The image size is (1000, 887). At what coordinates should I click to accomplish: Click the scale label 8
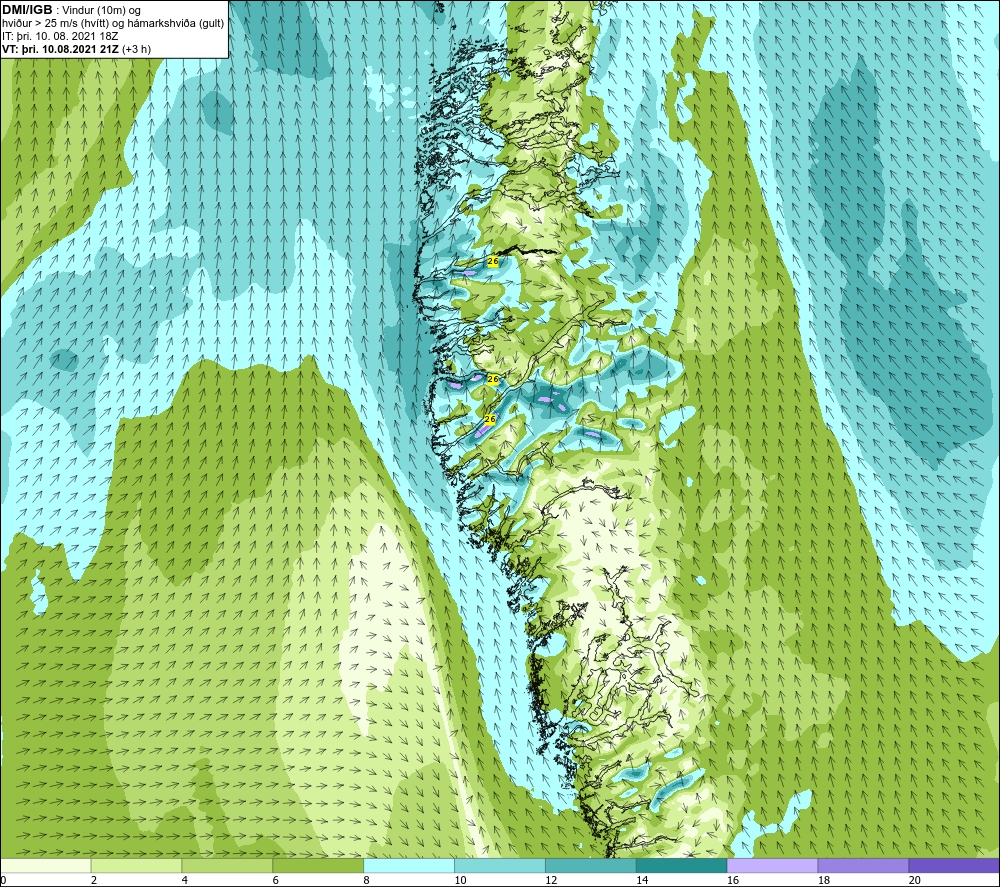click(367, 880)
